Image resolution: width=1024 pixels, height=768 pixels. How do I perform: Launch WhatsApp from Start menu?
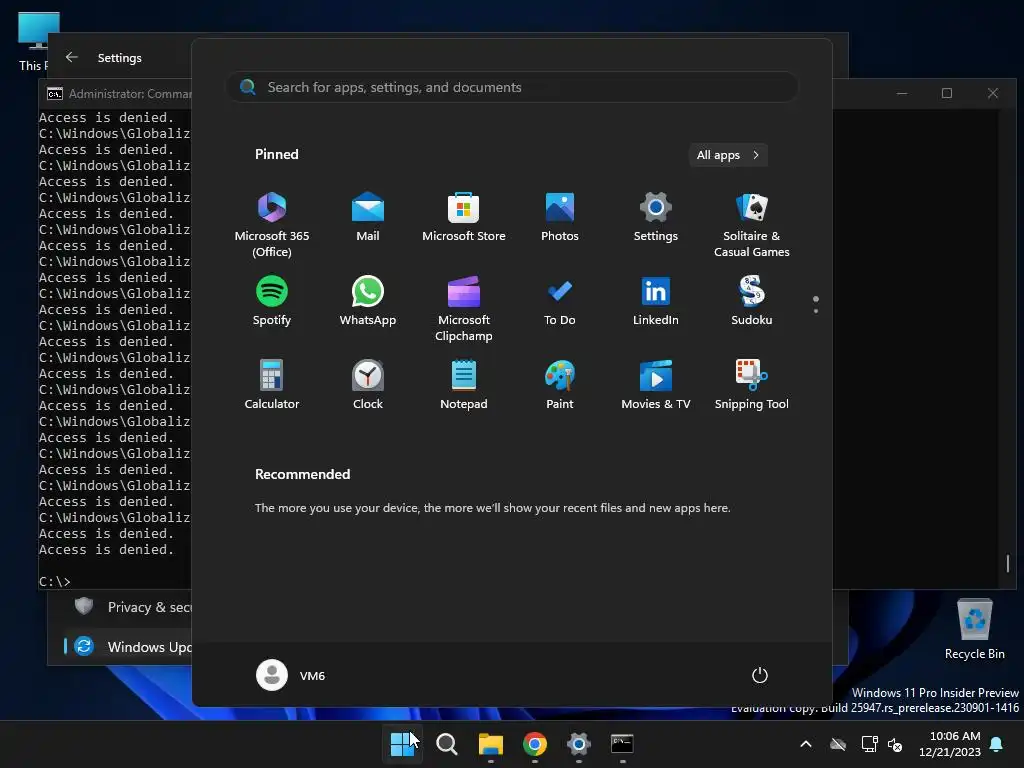coord(368,300)
